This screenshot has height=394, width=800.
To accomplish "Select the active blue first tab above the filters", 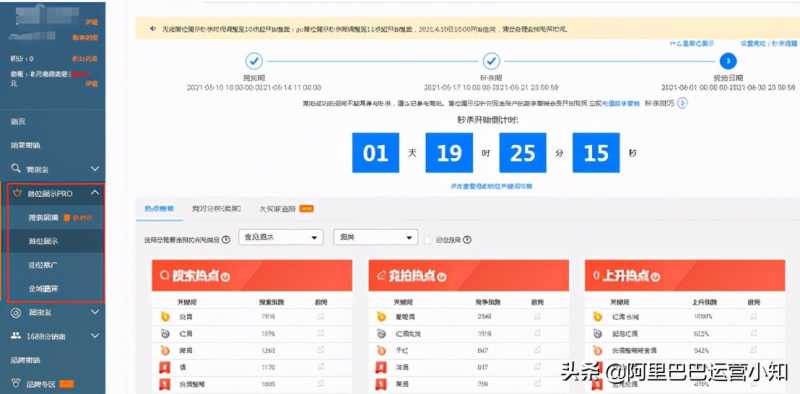I will (159, 209).
